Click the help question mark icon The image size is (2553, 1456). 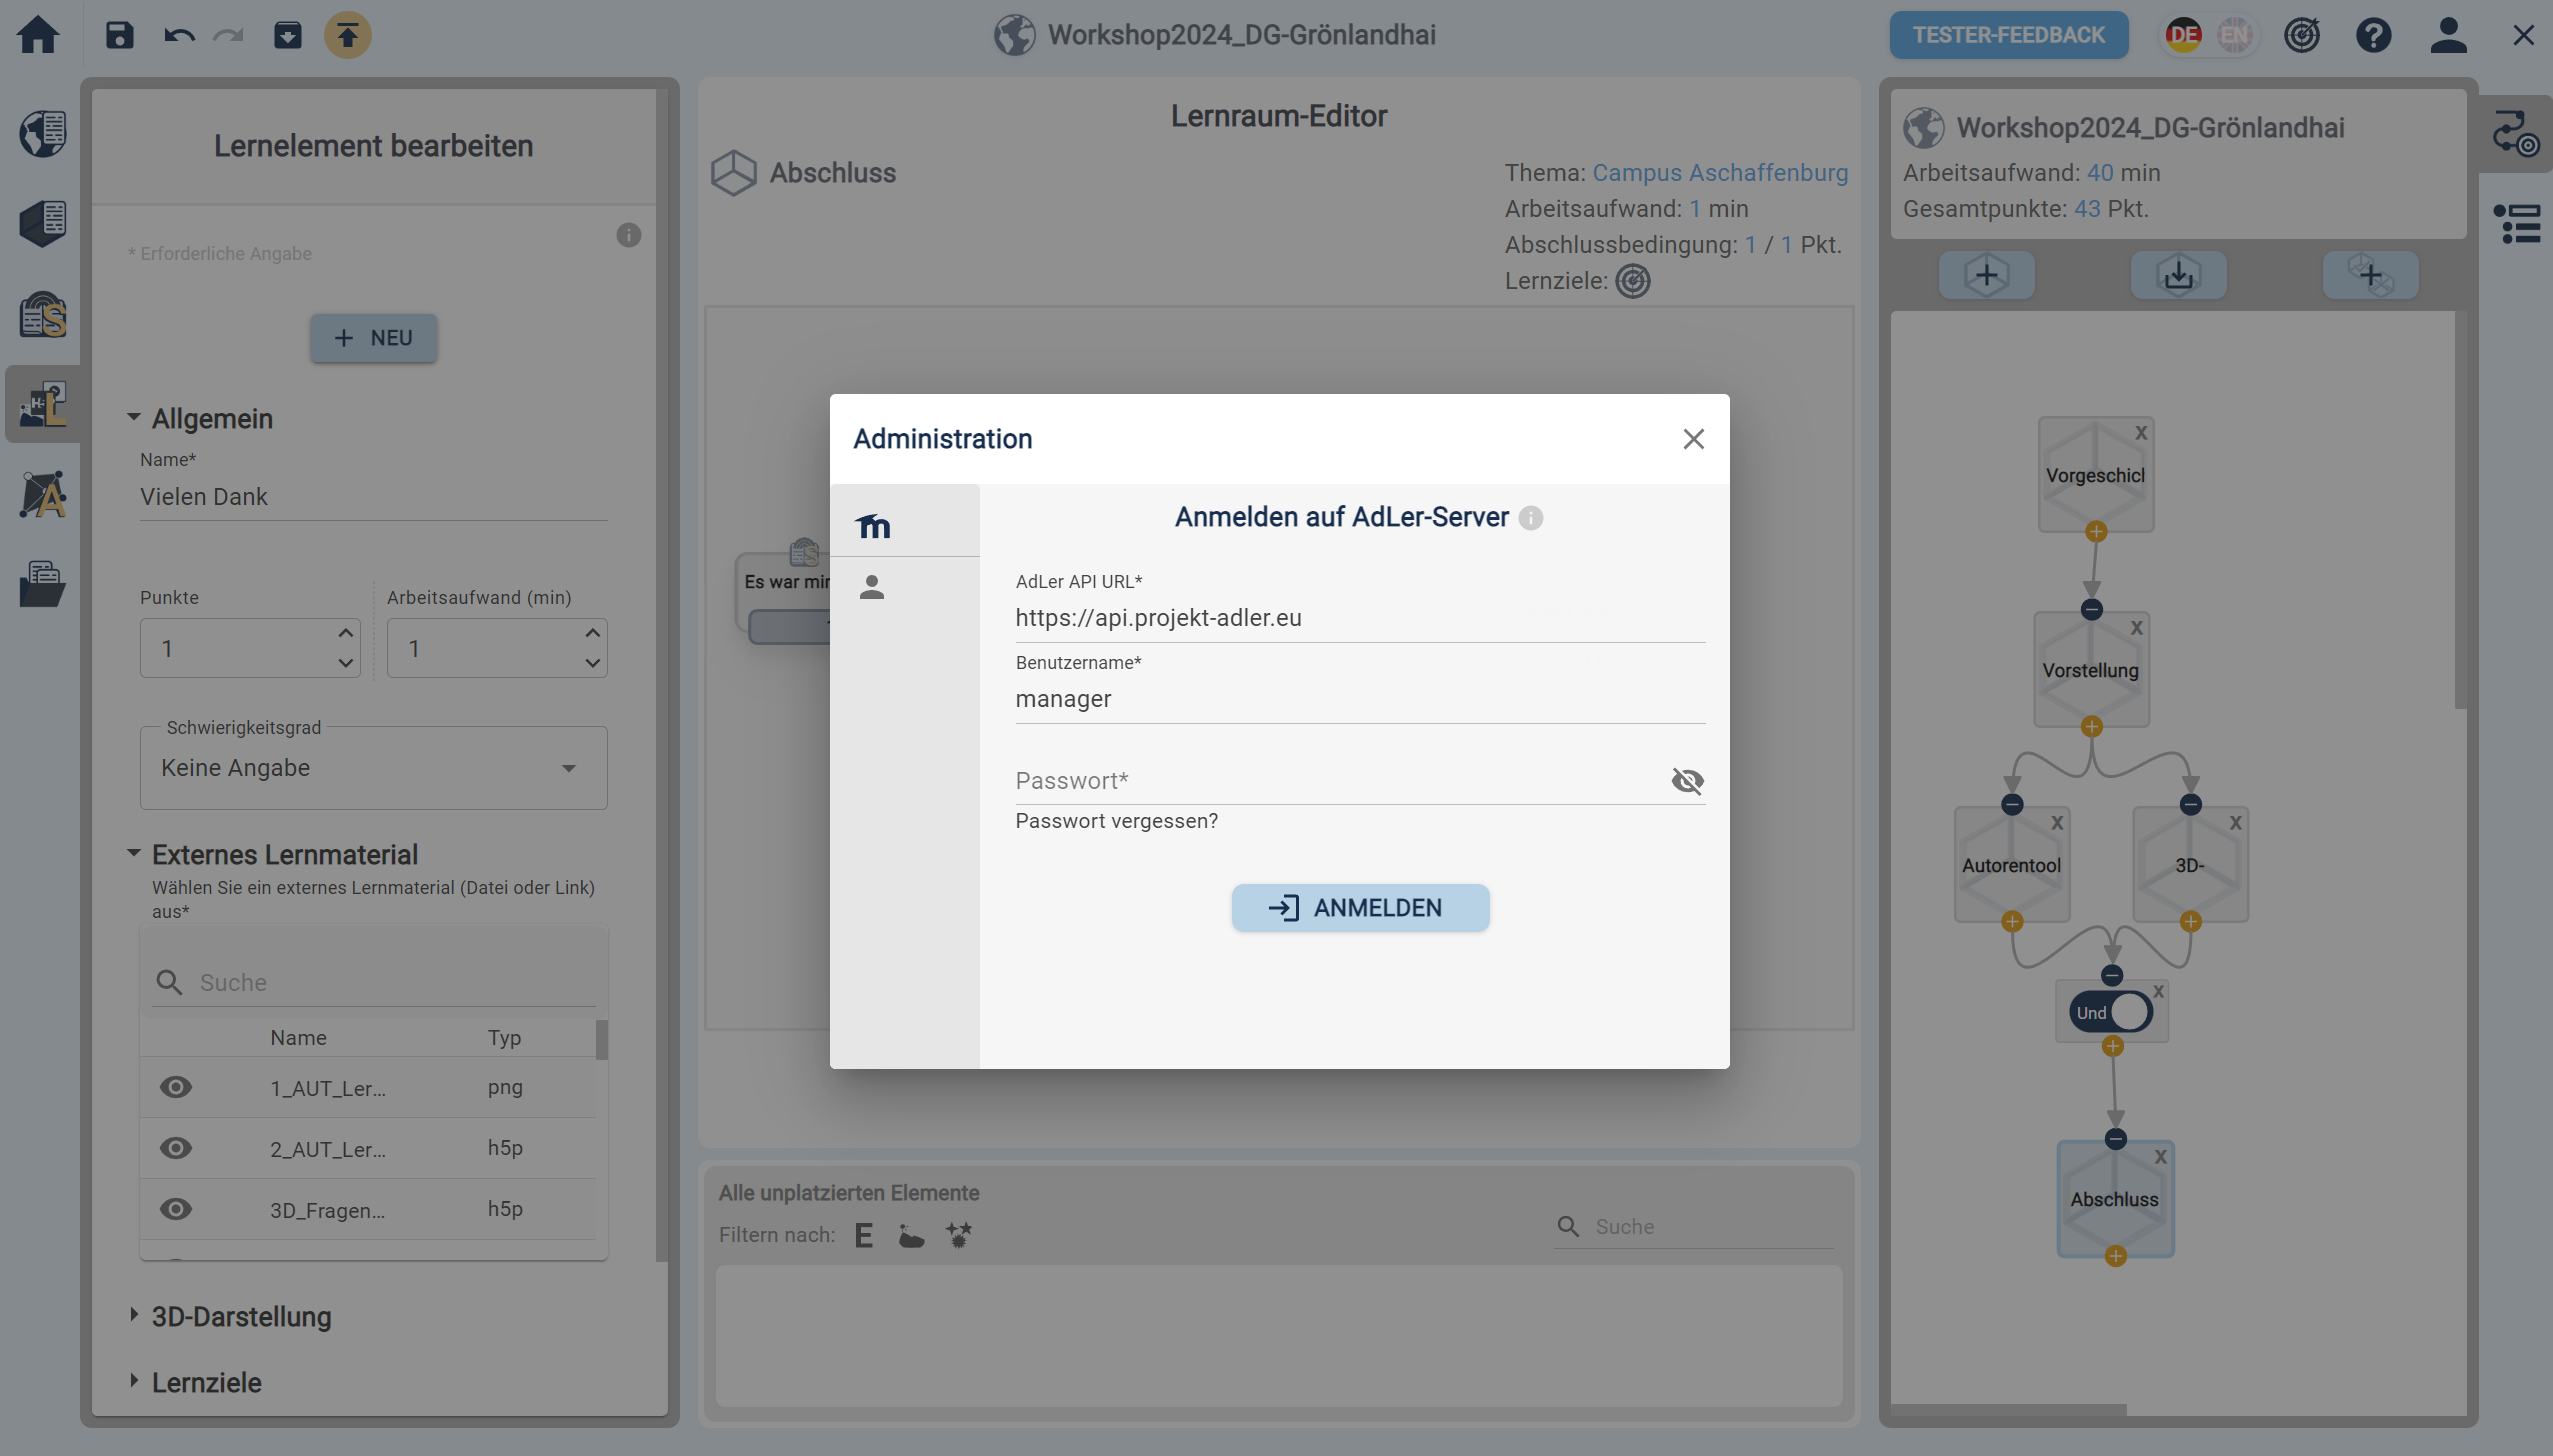tap(2373, 35)
